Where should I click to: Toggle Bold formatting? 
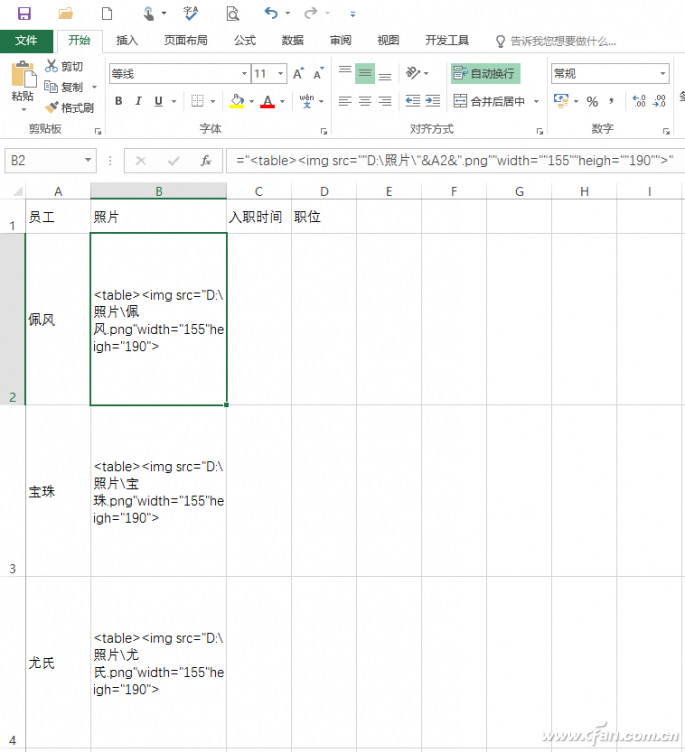coord(118,101)
